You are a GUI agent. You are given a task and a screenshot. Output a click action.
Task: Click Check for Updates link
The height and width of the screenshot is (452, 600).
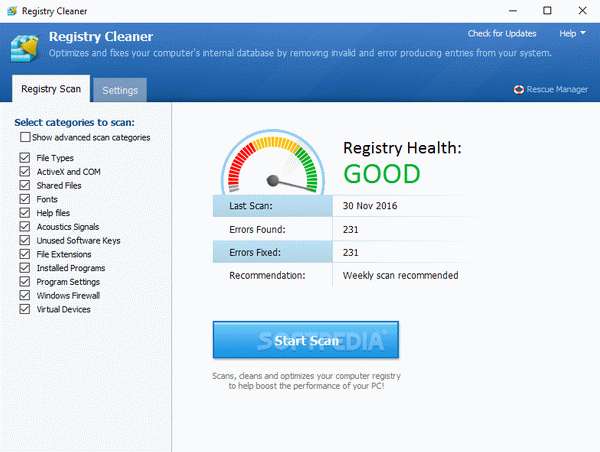(x=502, y=33)
